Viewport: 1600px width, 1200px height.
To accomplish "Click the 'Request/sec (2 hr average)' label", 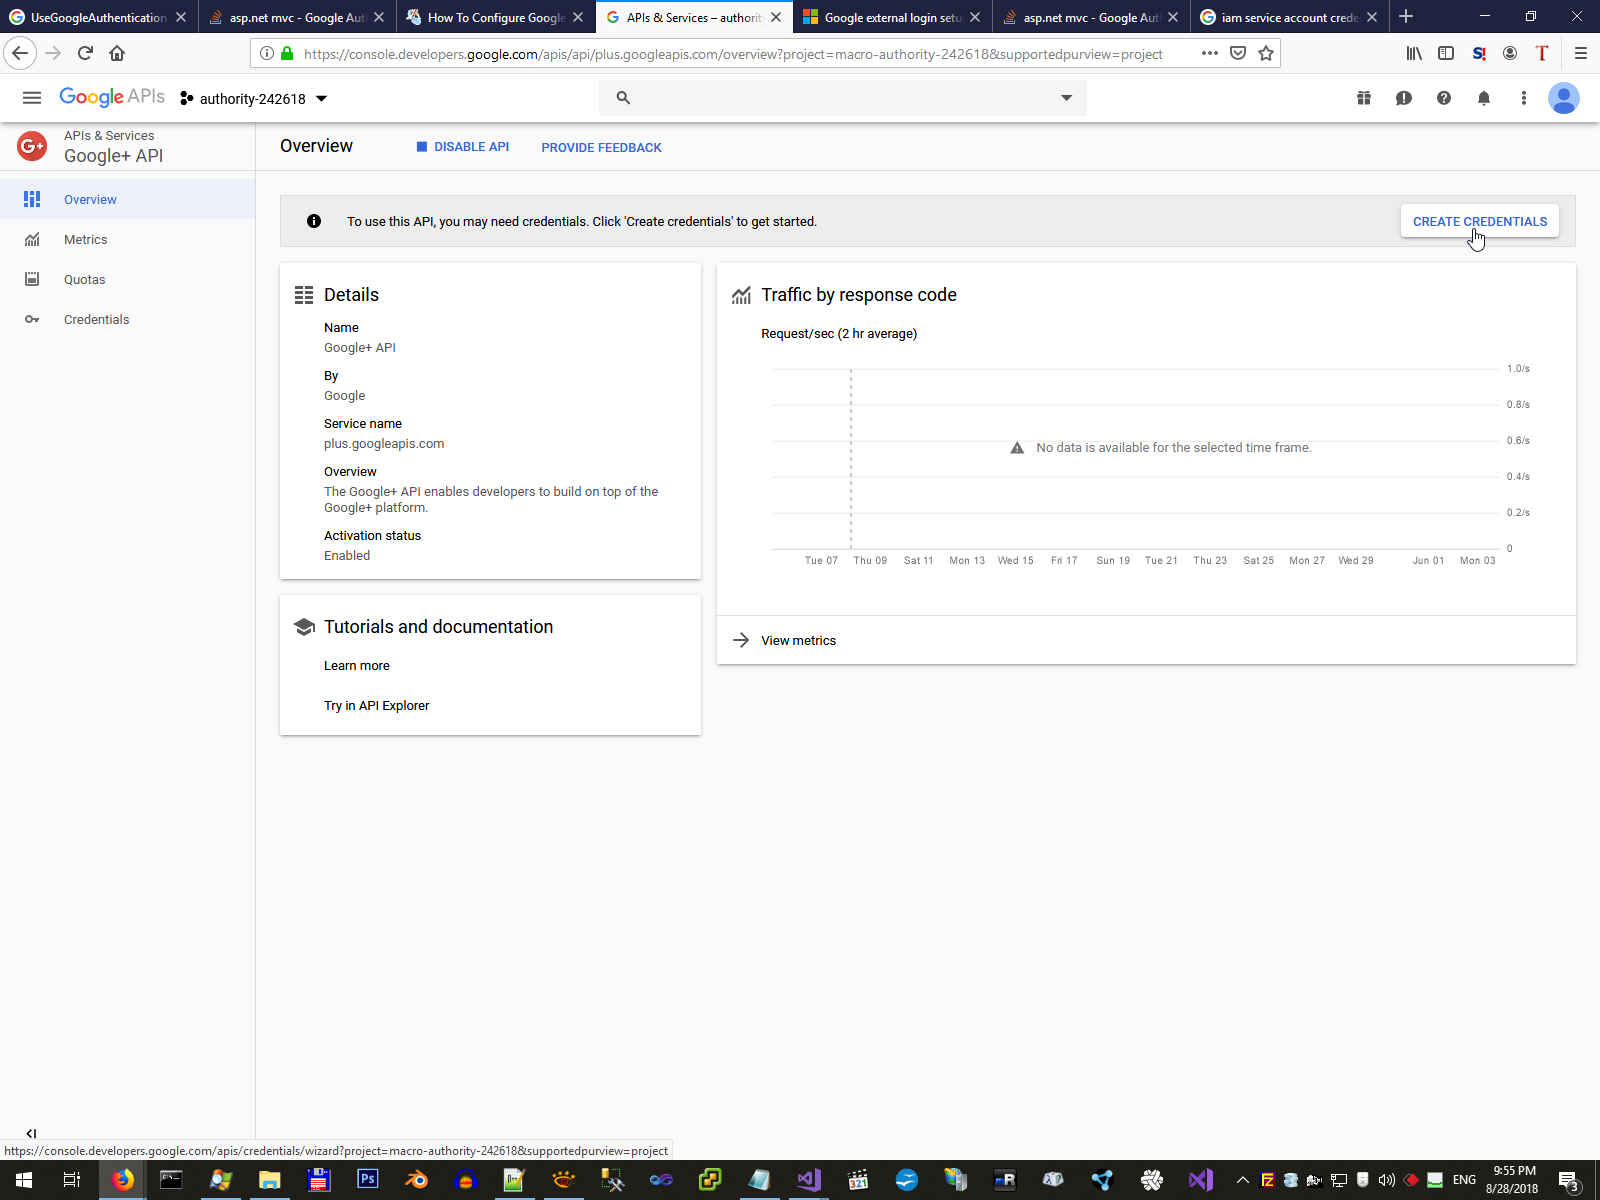I will tap(839, 333).
